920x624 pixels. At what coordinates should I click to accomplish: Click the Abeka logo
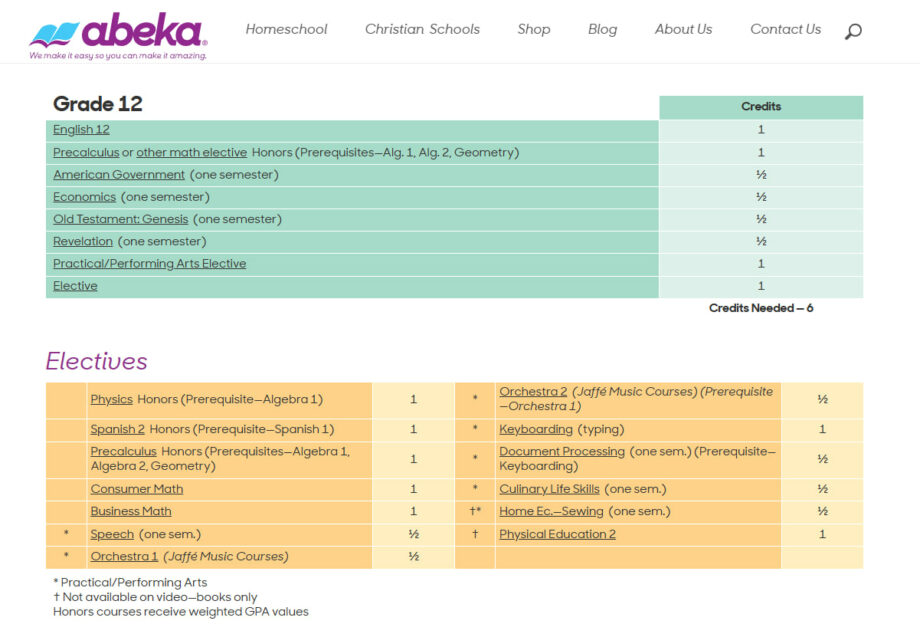point(118,36)
